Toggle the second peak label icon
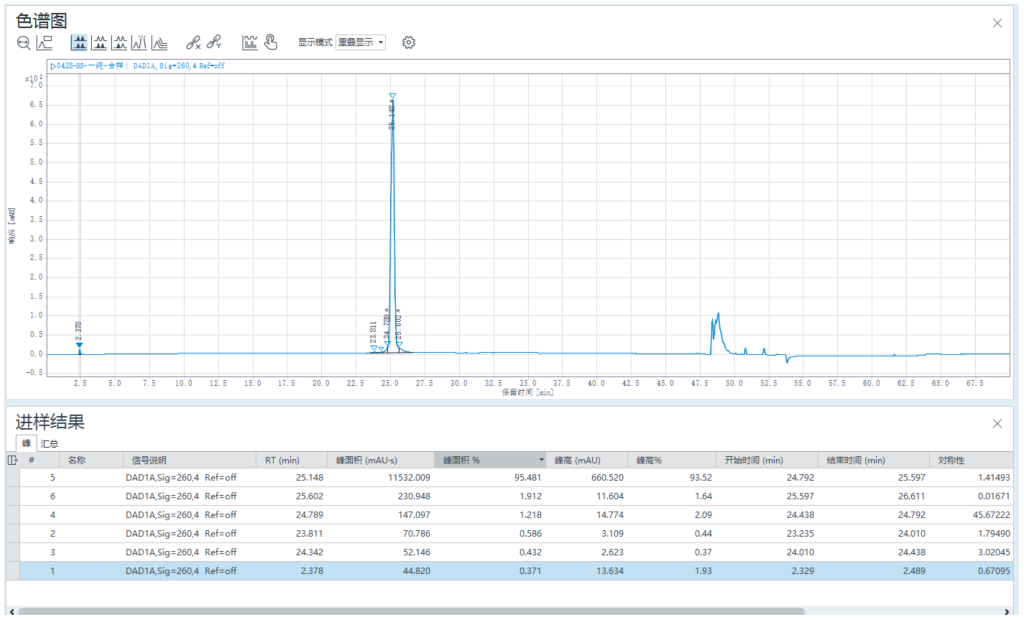 (x=99, y=43)
